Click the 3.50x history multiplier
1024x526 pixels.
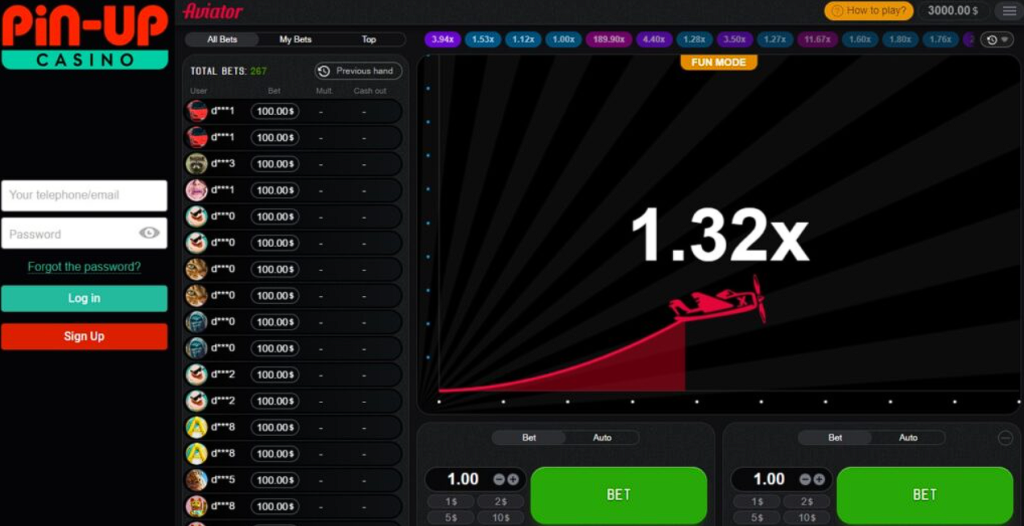click(735, 39)
